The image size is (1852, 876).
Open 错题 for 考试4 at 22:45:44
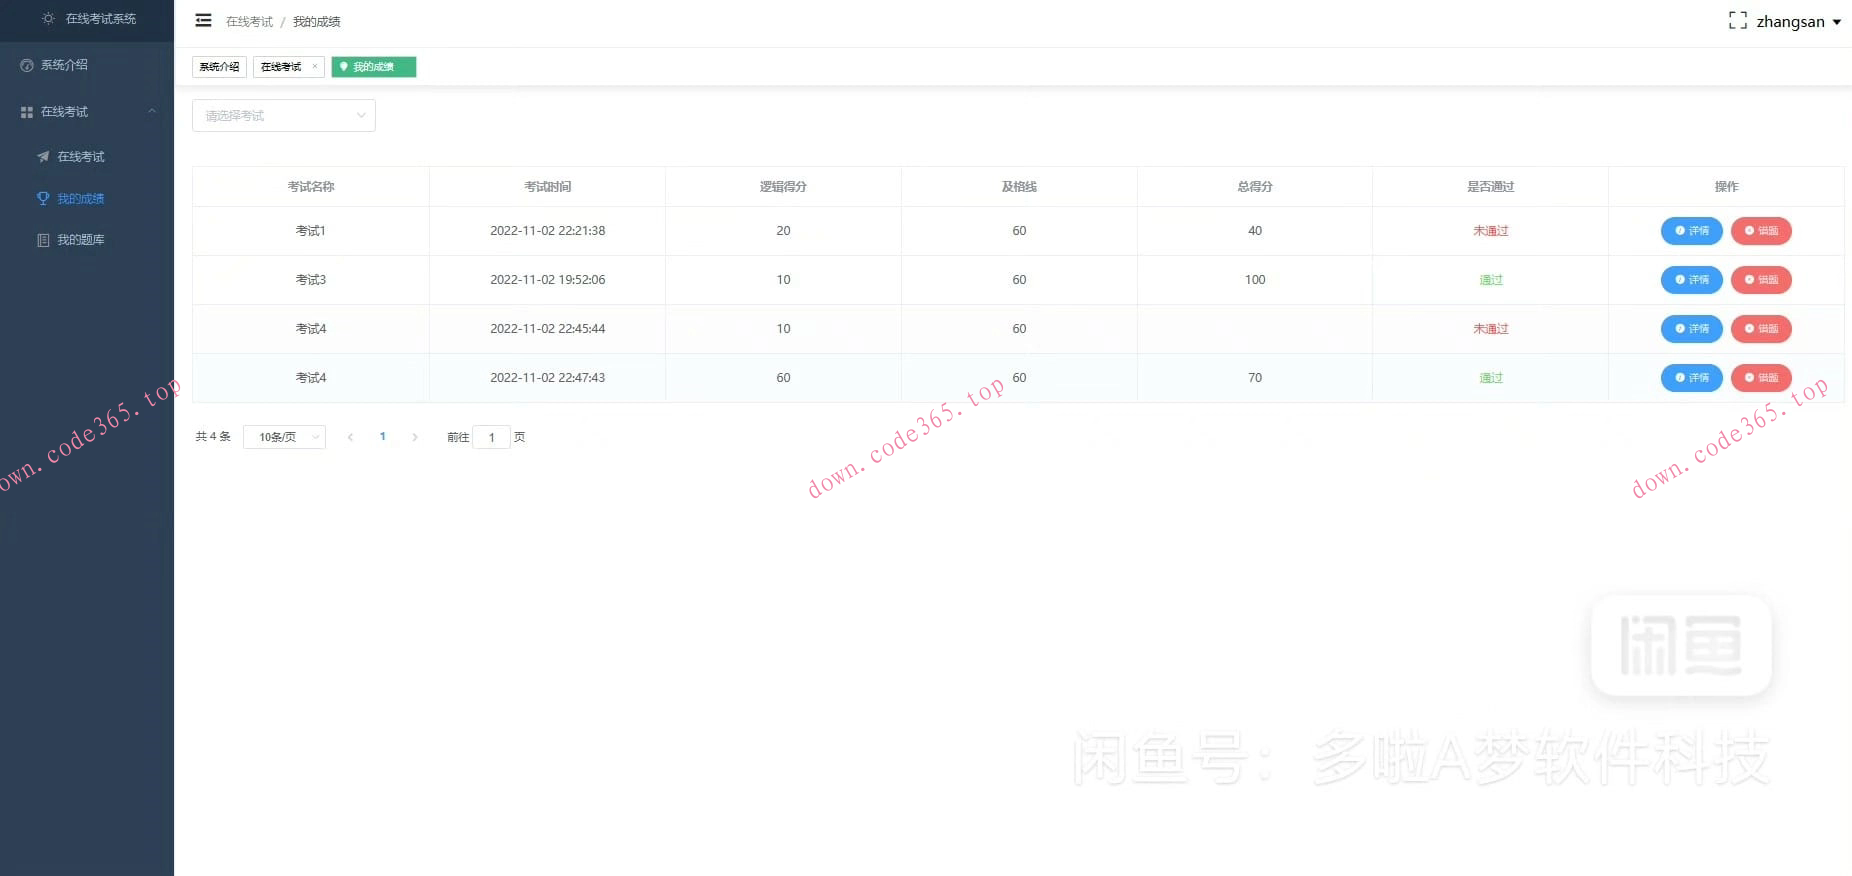1761,329
